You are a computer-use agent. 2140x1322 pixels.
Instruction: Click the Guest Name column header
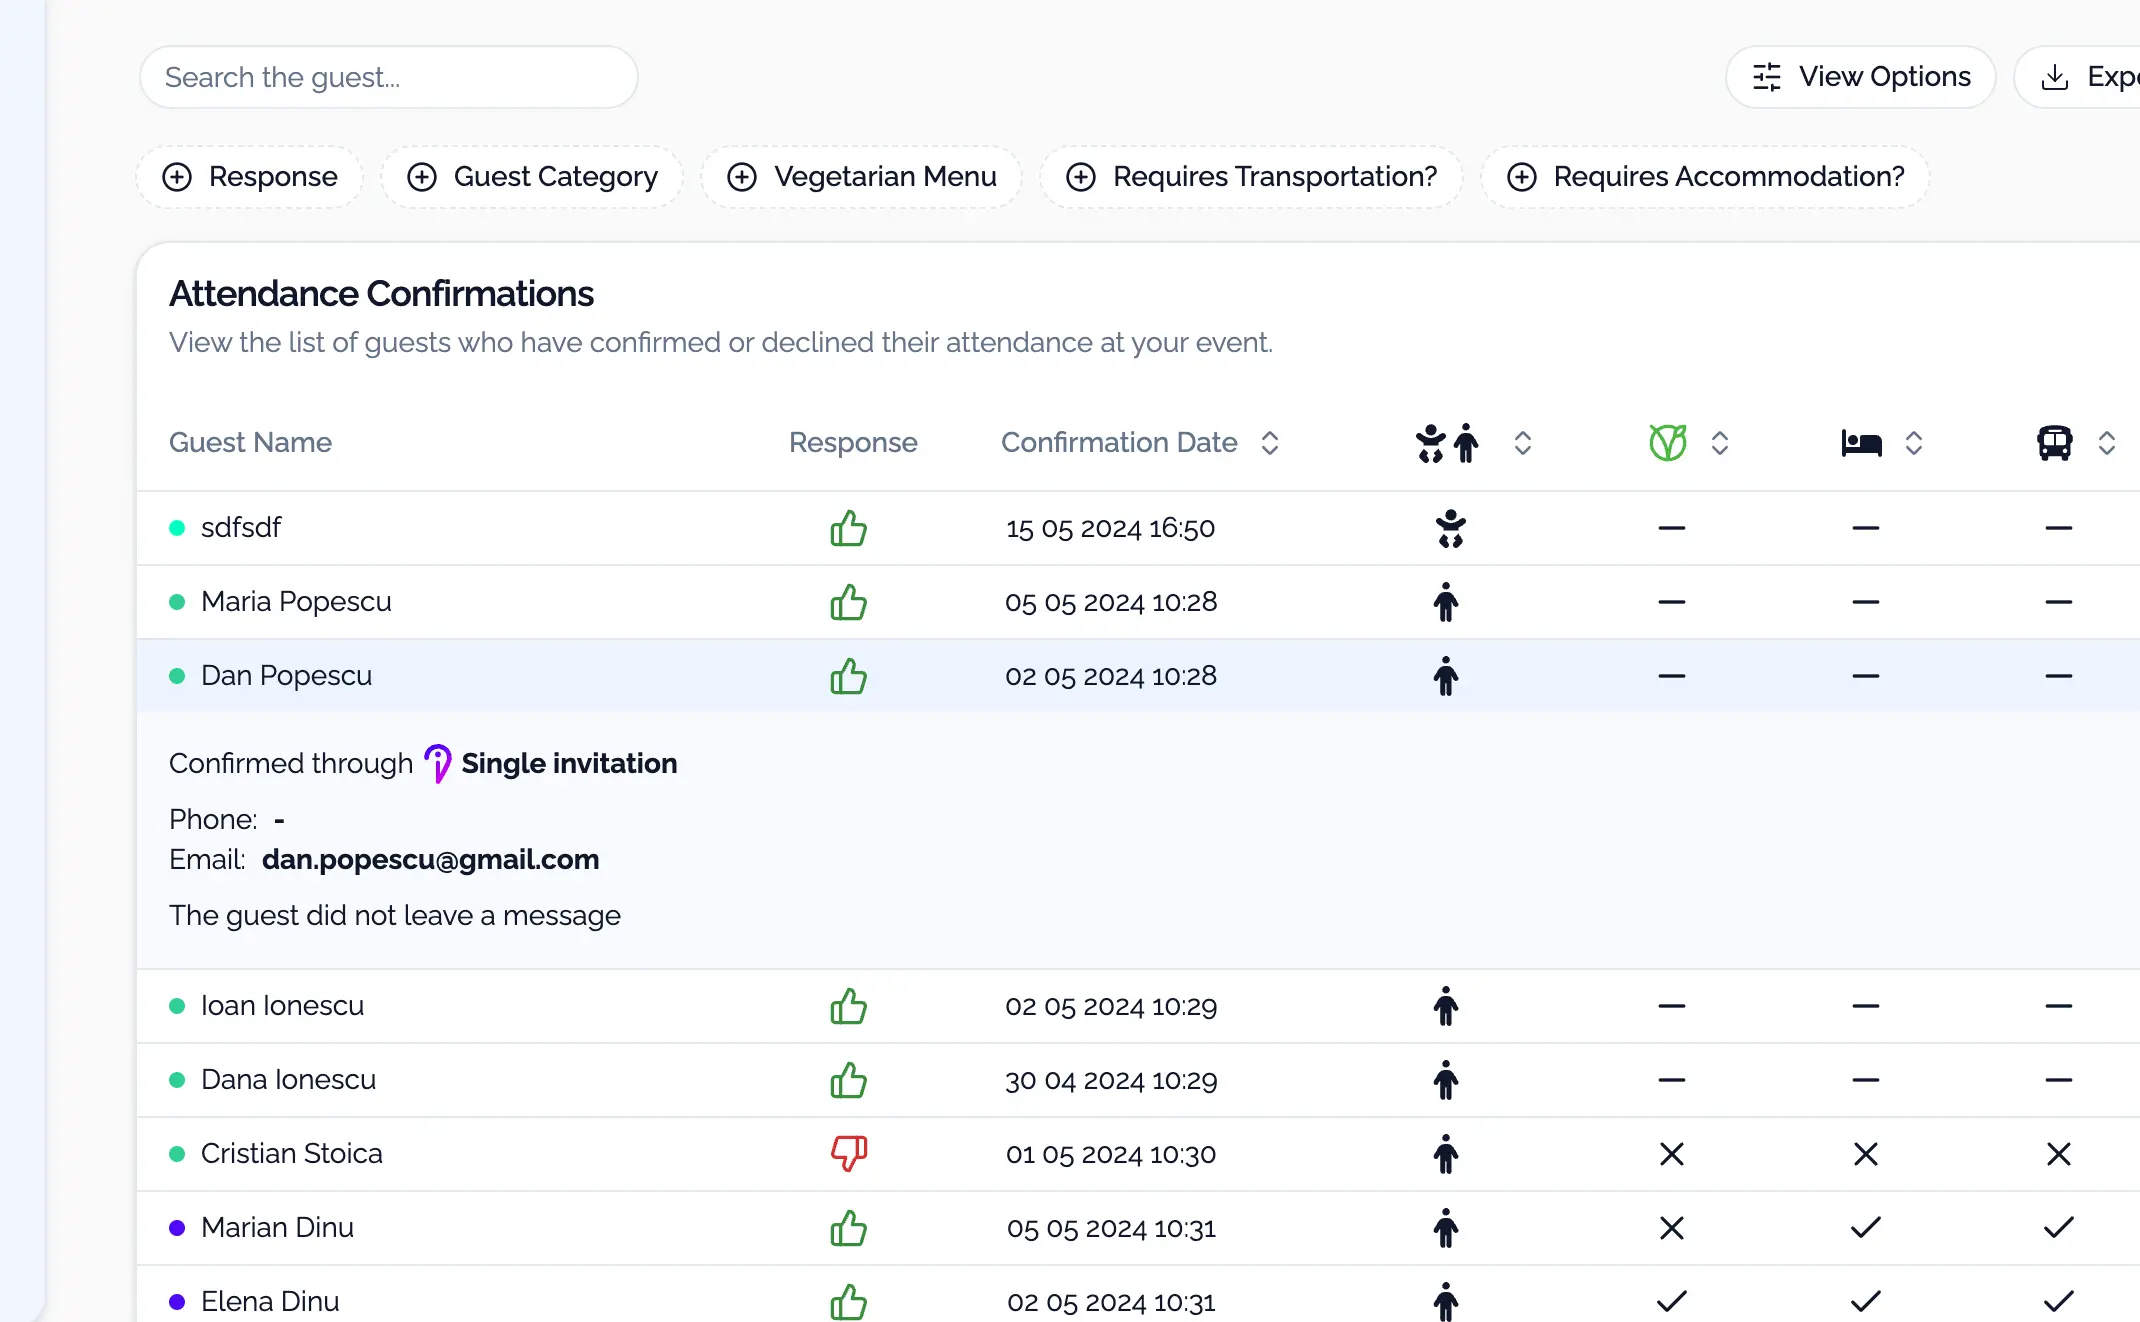[x=250, y=442]
